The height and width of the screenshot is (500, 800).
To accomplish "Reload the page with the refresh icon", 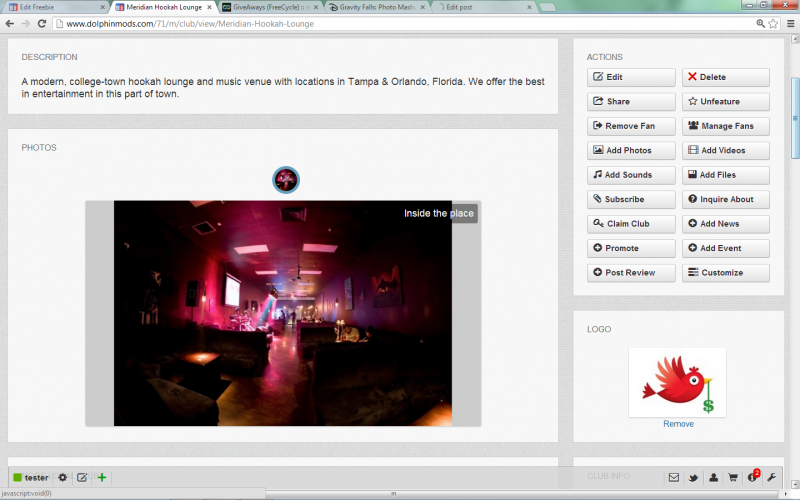I will tap(42, 23).
